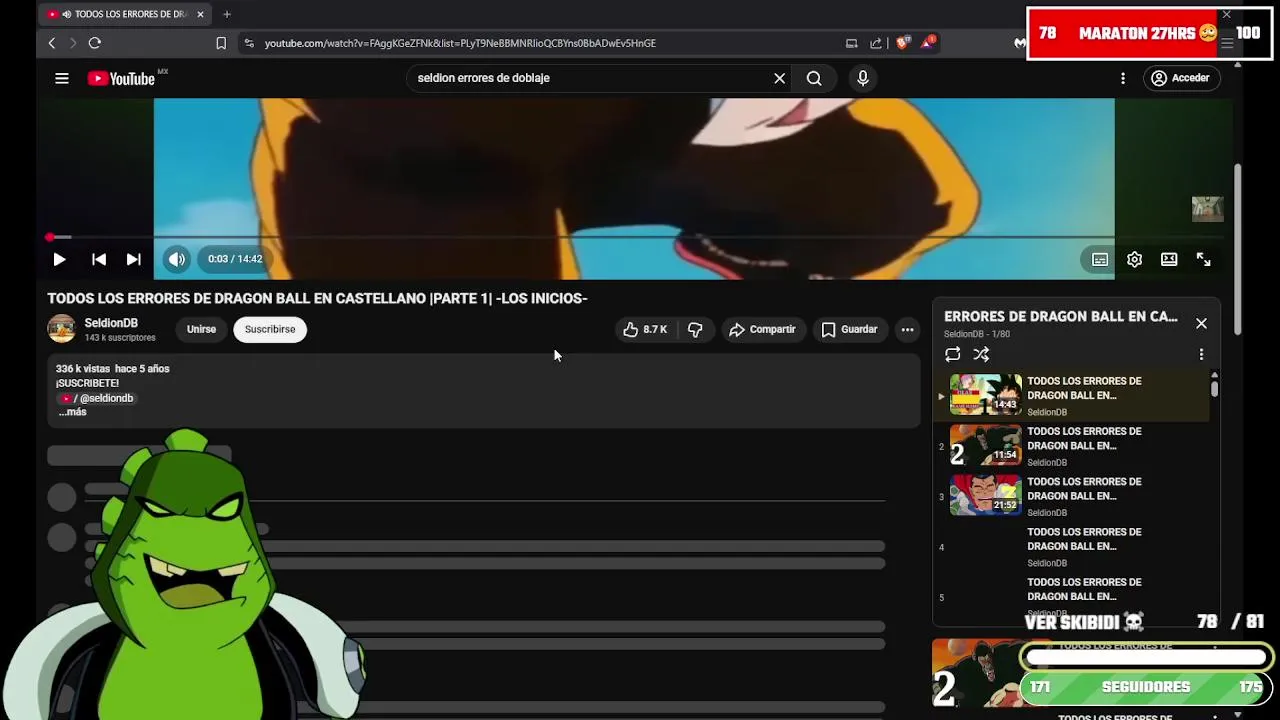Toggle playlist loop
1280x720 pixels.
(953, 354)
